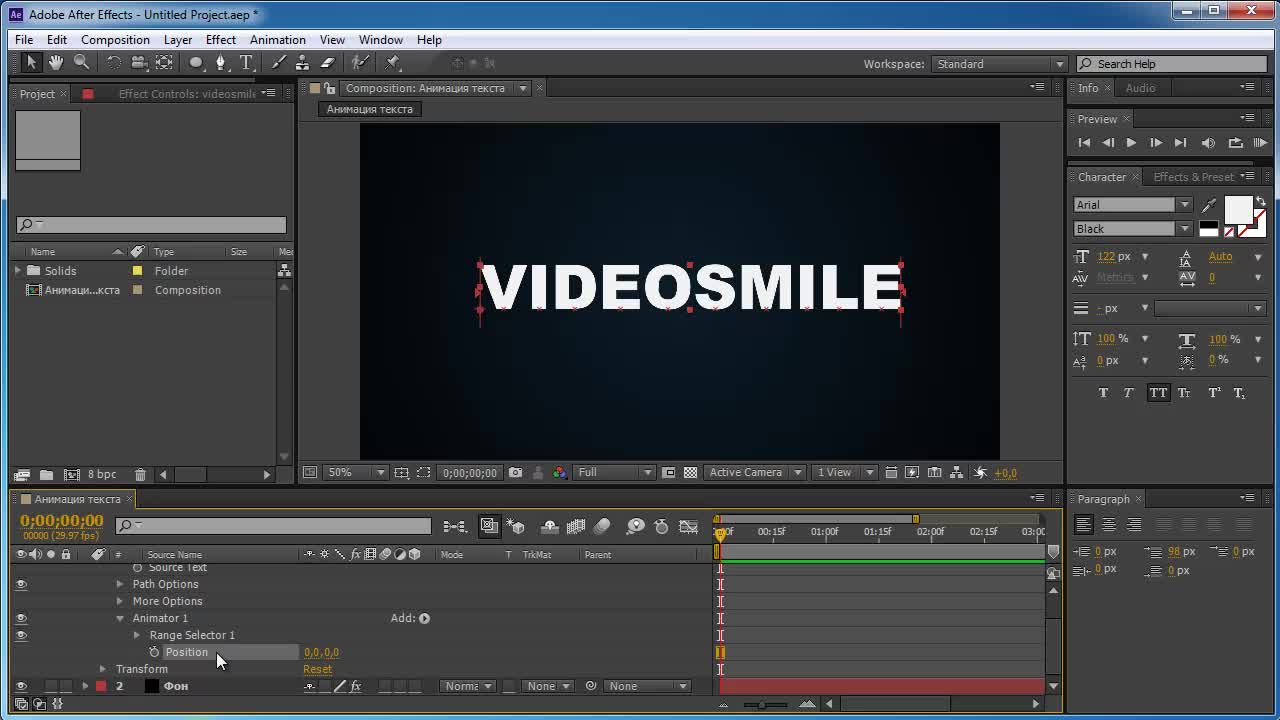The image size is (1280, 720).
Task: Select the Zoom magnifier tool
Action: click(x=82, y=63)
